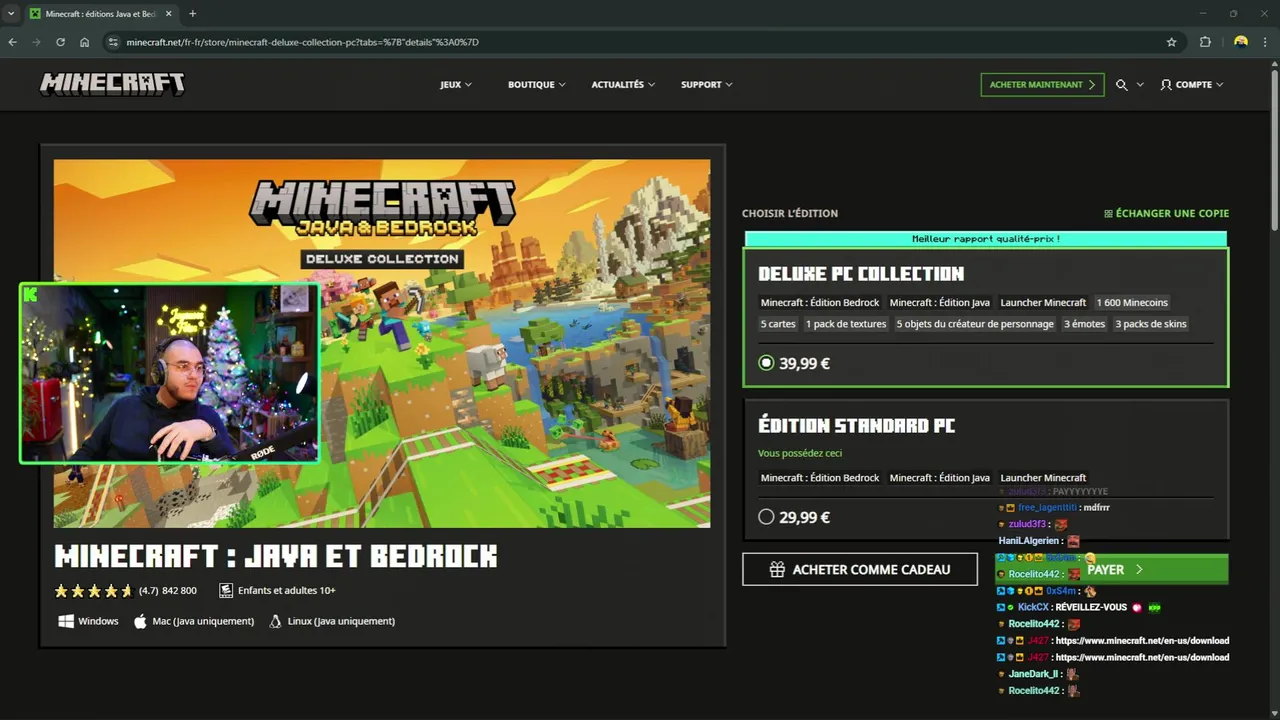This screenshot has height=720, width=1280.
Task: Expand the SUPPORT menu
Action: (706, 85)
